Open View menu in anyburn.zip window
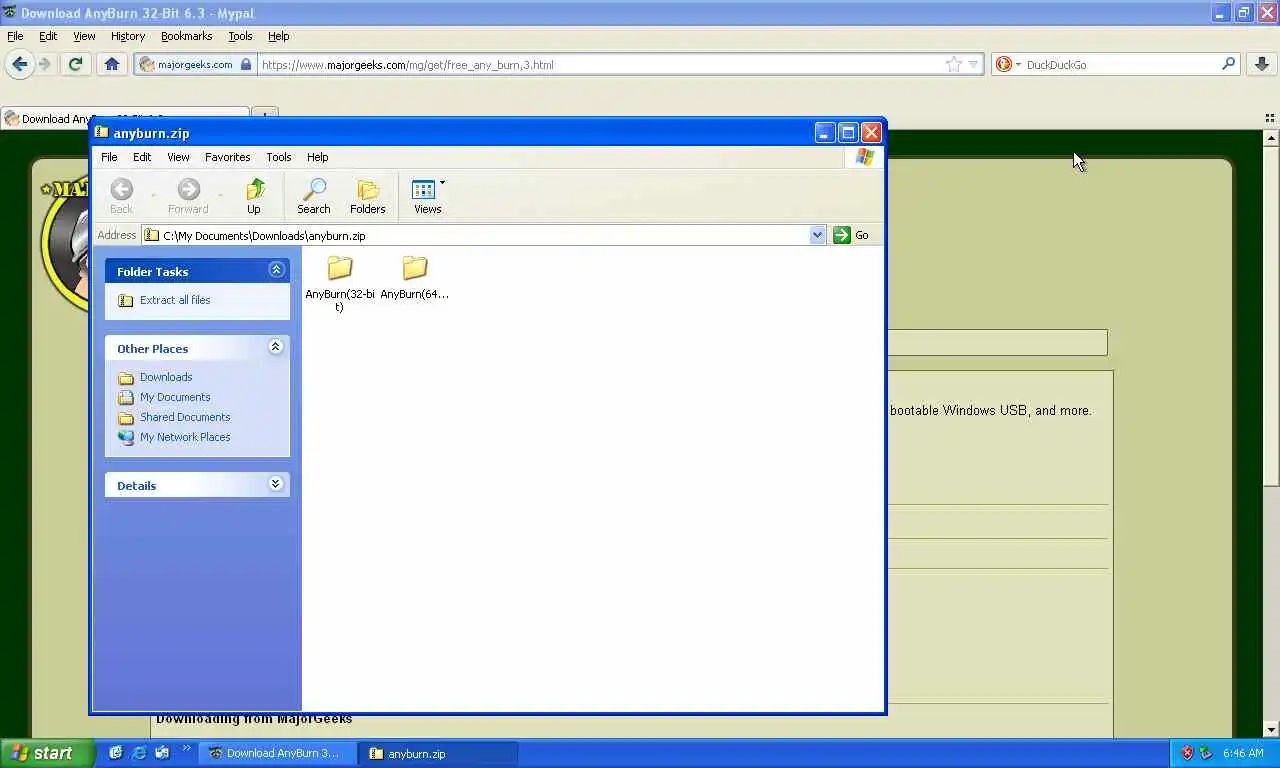The width and height of the screenshot is (1280, 768). (x=178, y=157)
